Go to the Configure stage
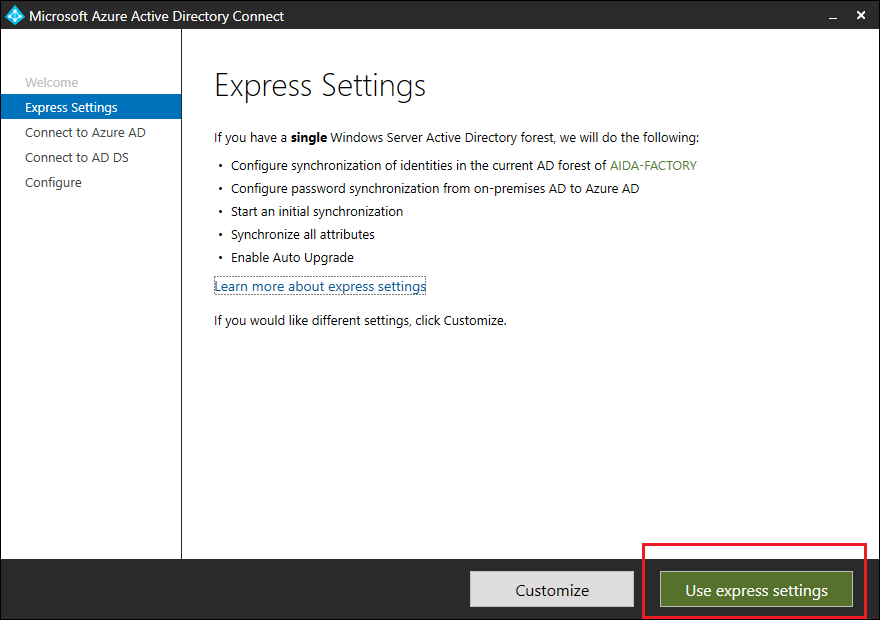 (53, 182)
